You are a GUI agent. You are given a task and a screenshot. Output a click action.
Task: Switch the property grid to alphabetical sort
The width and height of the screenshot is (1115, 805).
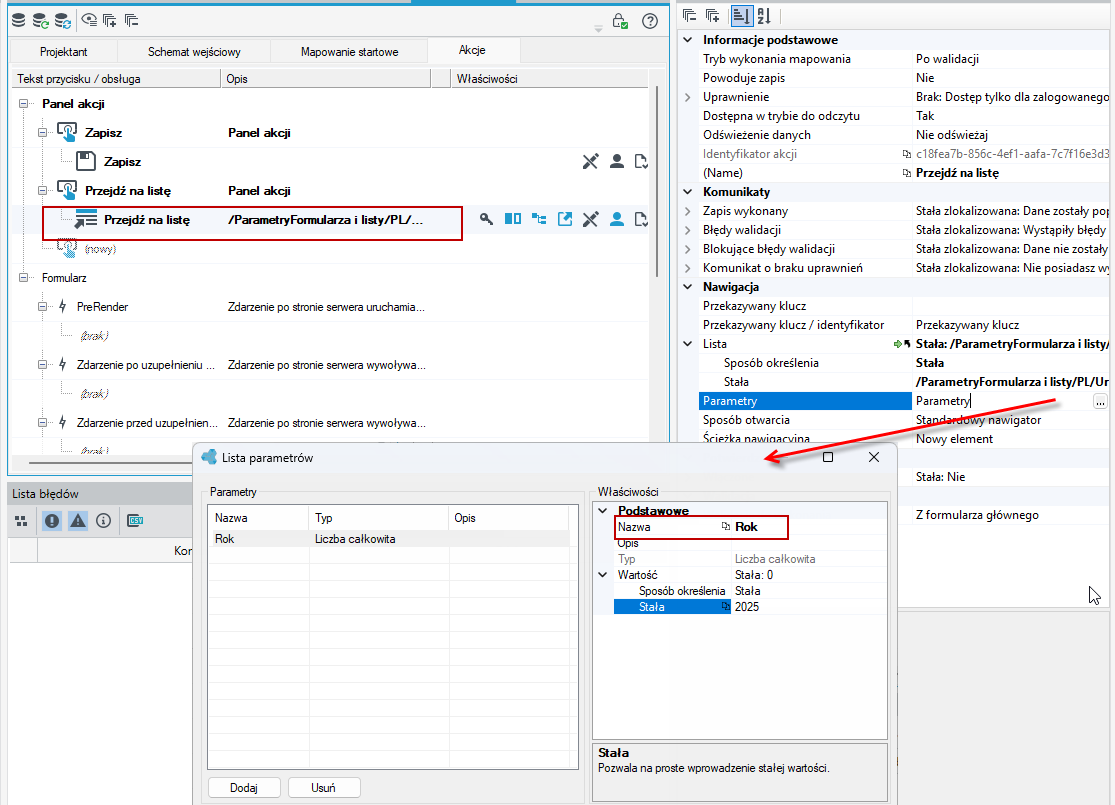764,16
